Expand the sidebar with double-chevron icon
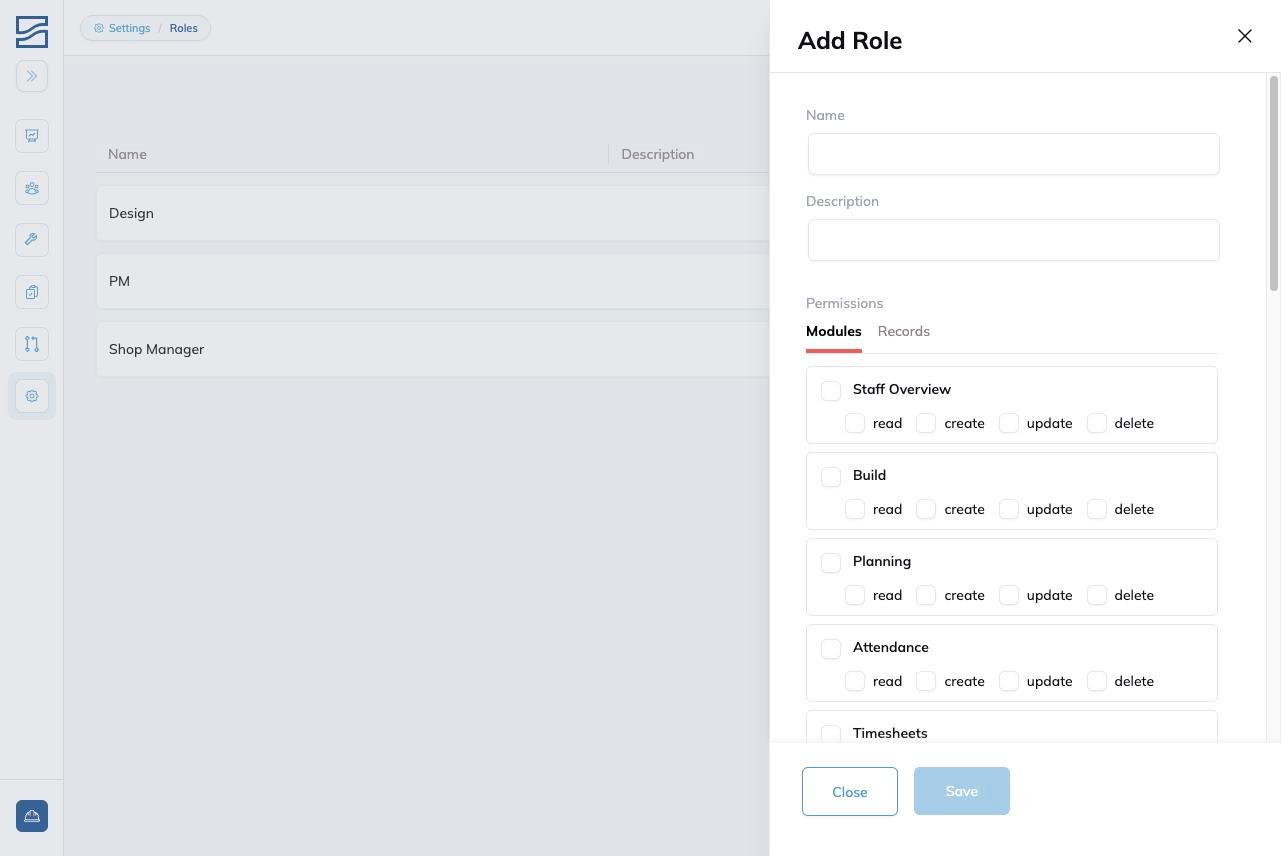Viewport: 1281px width, 856px height. (x=32, y=76)
